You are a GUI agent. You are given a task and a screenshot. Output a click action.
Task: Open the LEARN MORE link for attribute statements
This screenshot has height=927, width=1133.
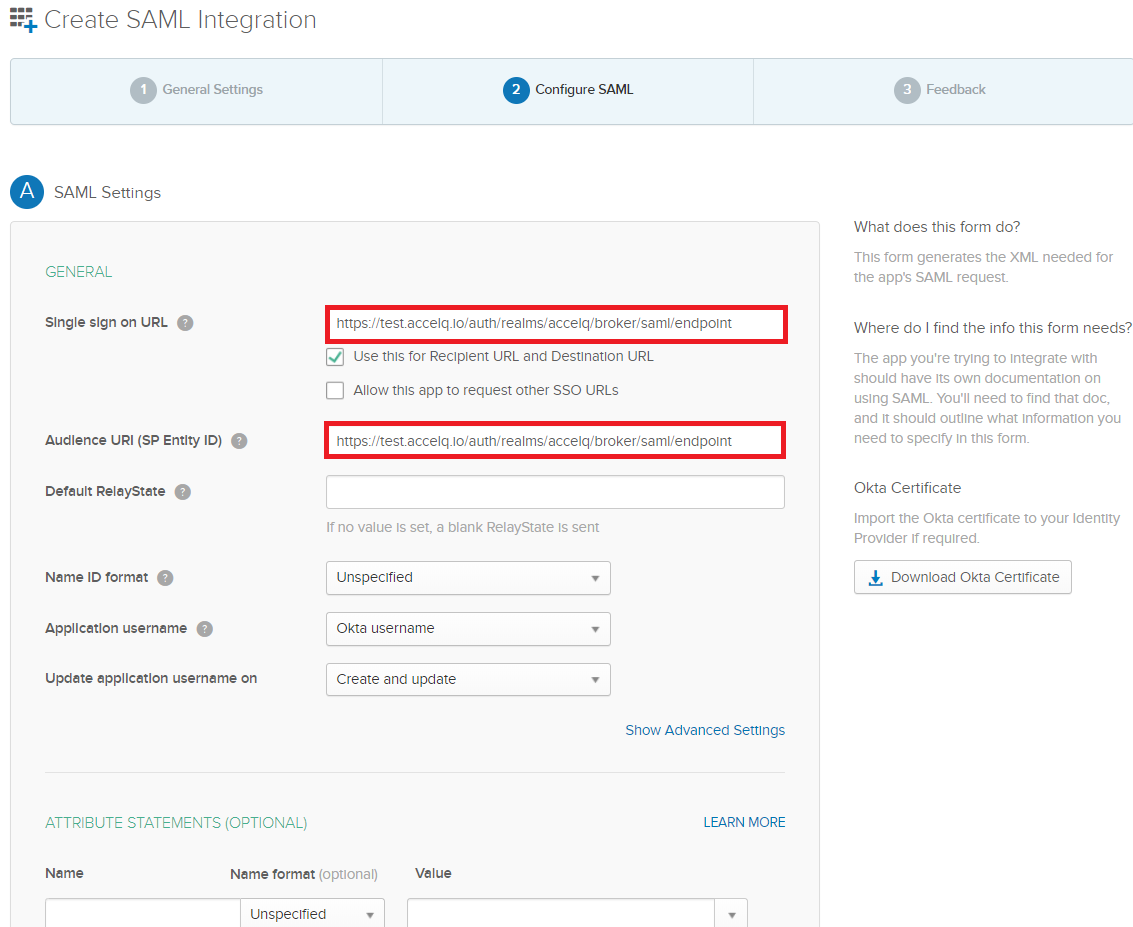(x=744, y=822)
